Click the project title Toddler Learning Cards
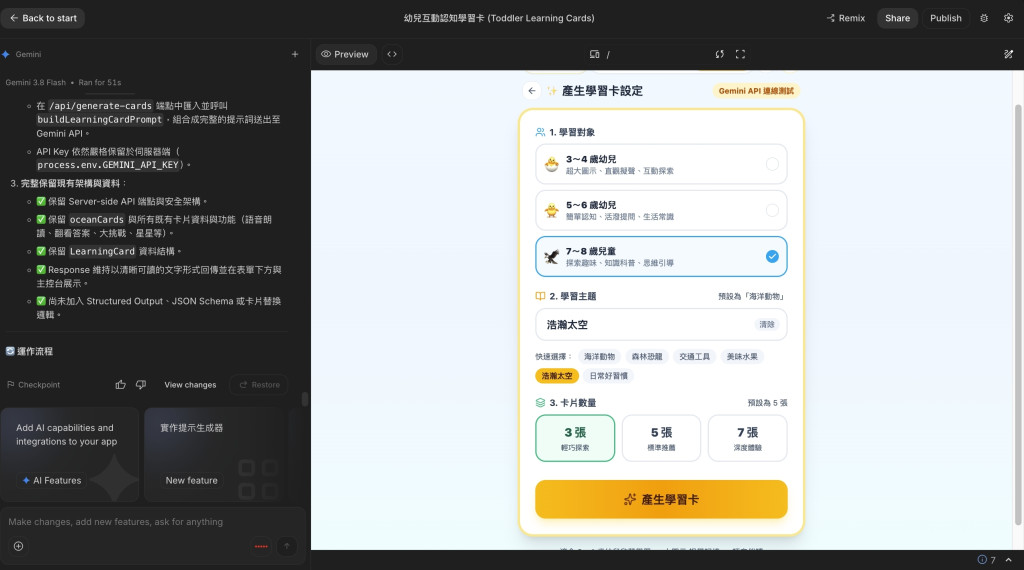Image resolution: width=1024 pixels, height=570 pixels. [x=499, y=18]
